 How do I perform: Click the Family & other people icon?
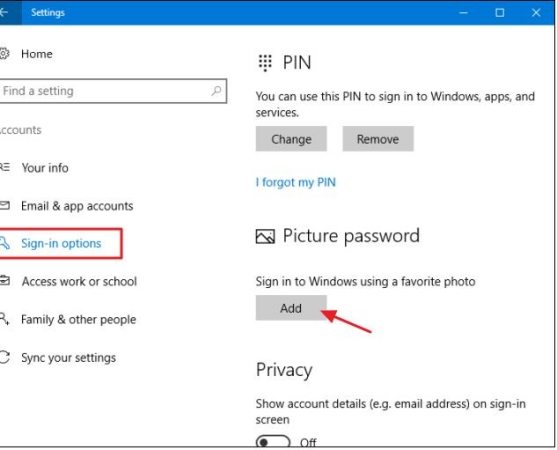[x=4, y=319]
